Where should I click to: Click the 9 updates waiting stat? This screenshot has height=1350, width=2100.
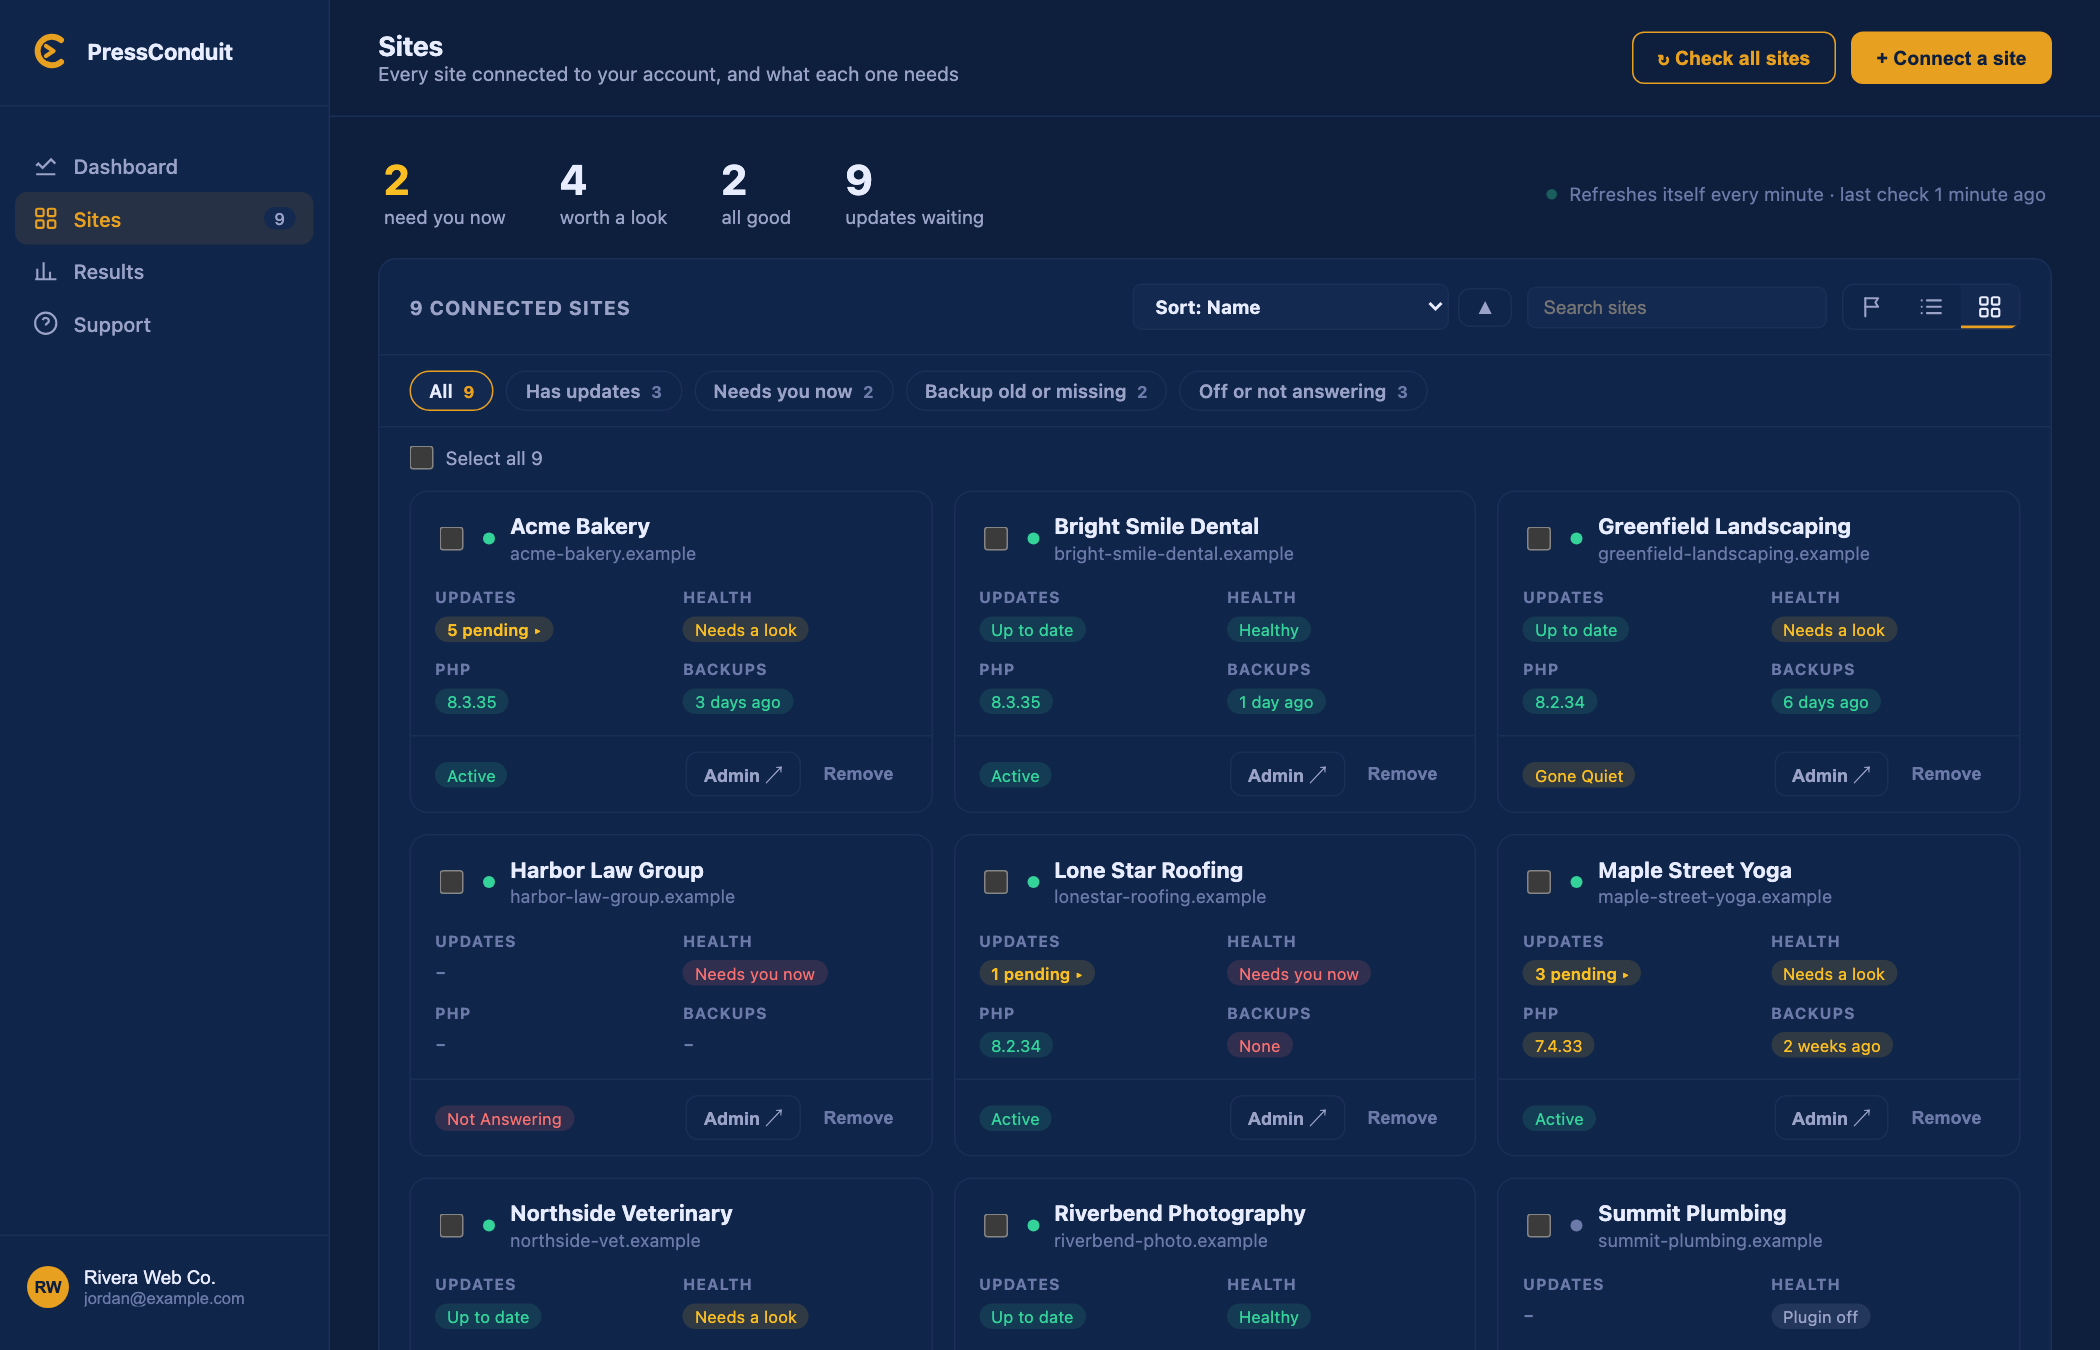[x=914, y=195]
